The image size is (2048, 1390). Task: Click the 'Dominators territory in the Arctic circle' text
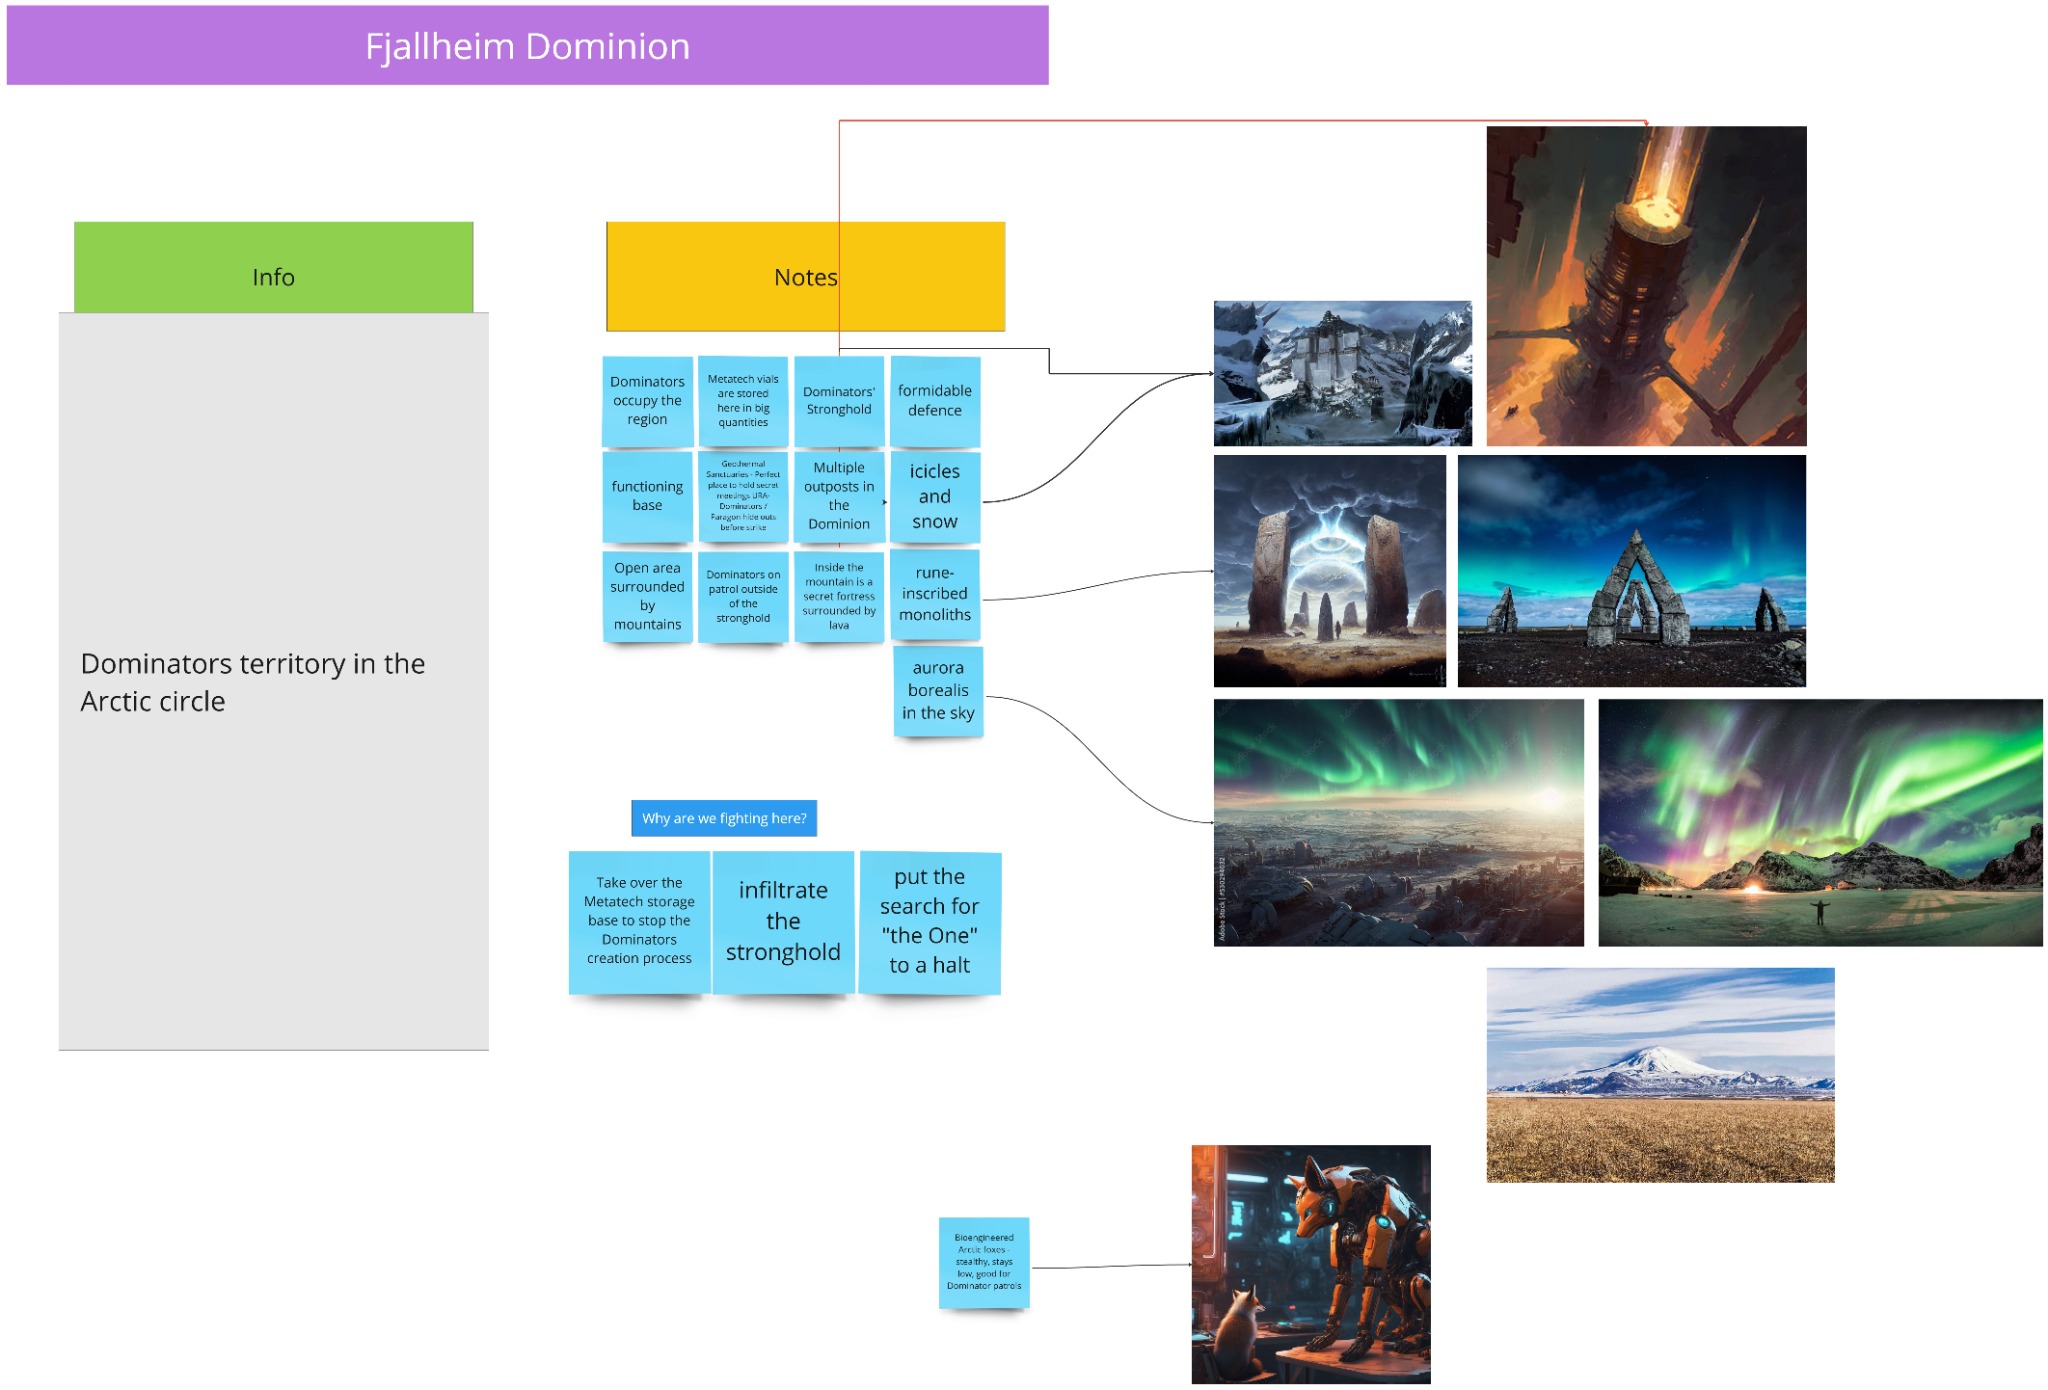click(253, 682)
